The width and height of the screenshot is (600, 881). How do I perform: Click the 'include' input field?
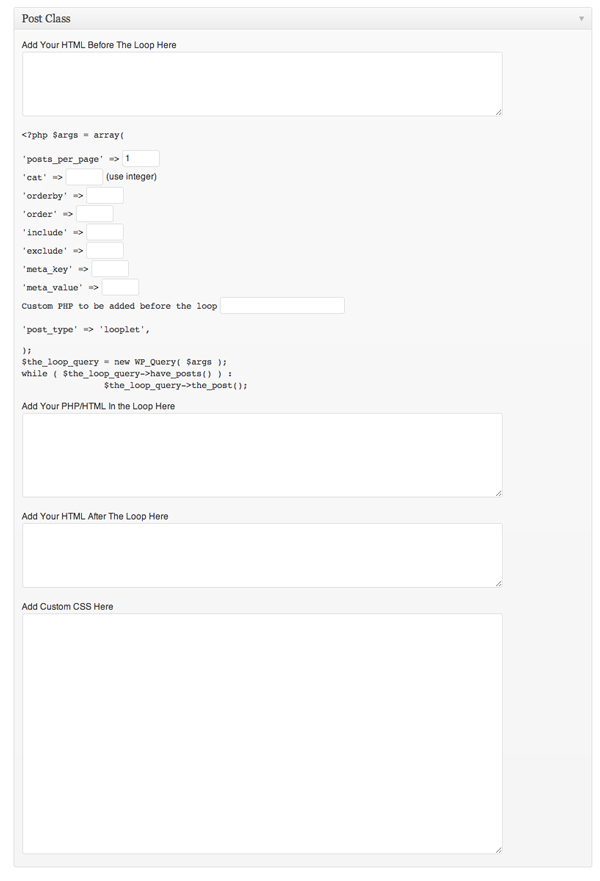coord(105,232)
